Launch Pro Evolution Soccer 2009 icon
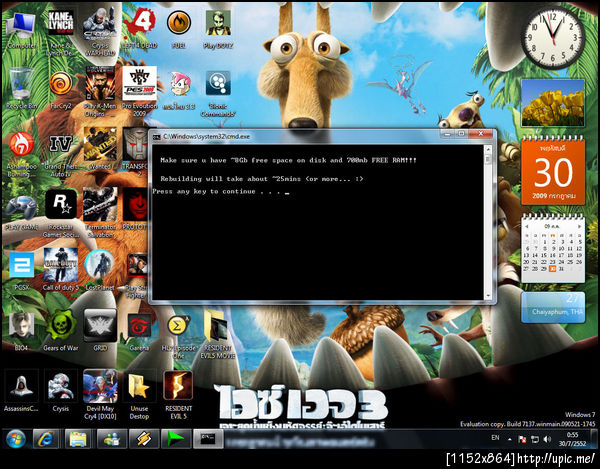This screenshot has height=469, width=600. click(x=139, y=92)
